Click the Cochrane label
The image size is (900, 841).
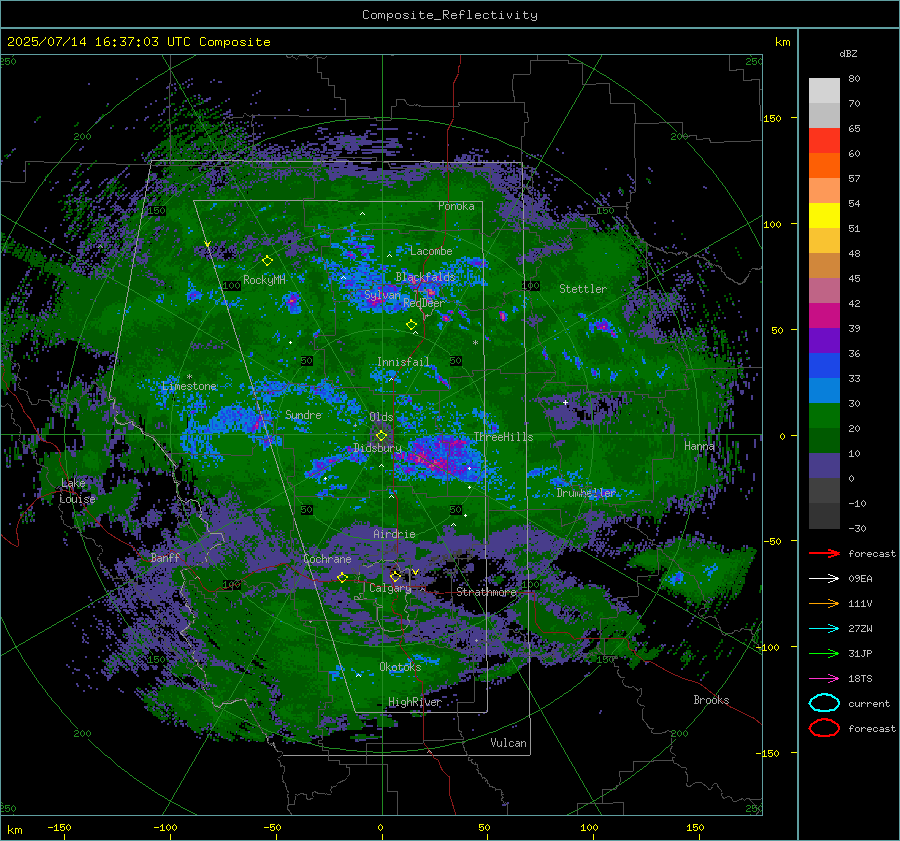327,559
